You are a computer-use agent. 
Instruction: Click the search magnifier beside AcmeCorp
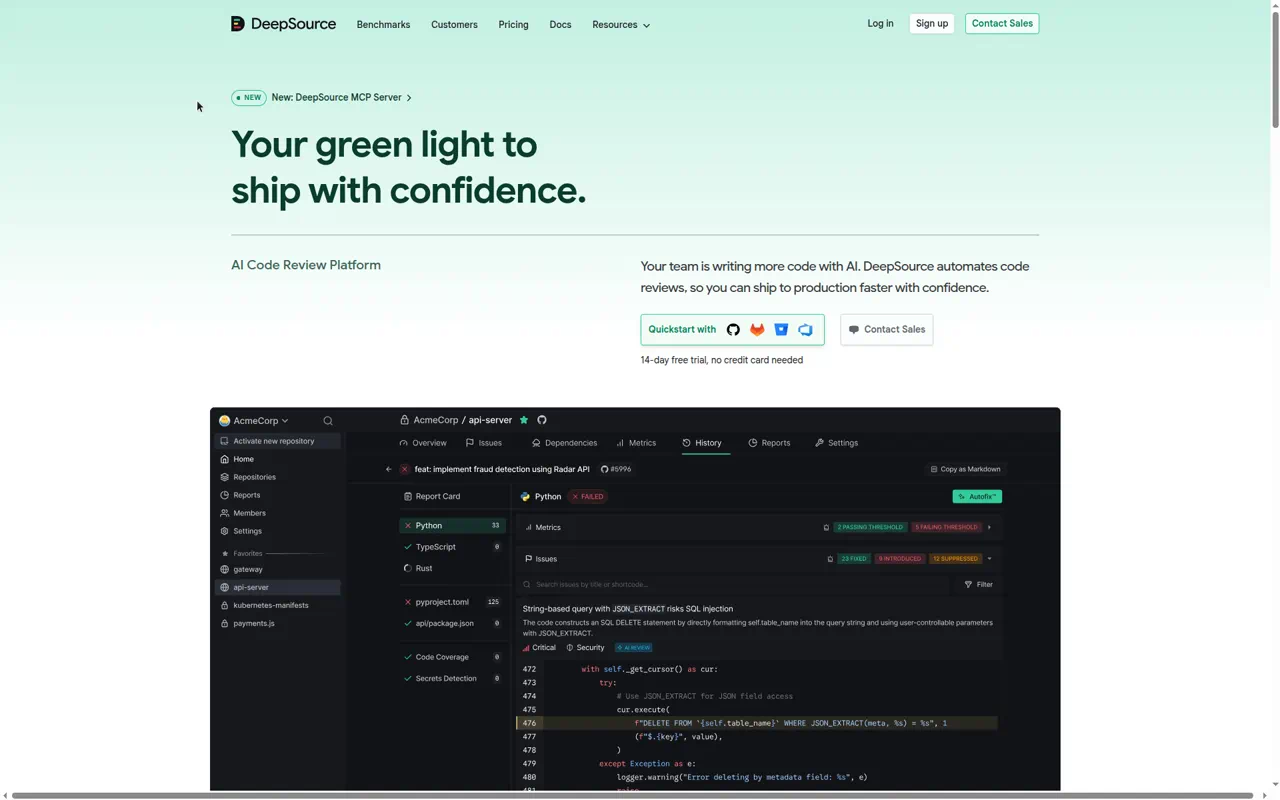[x=328, y=421]
